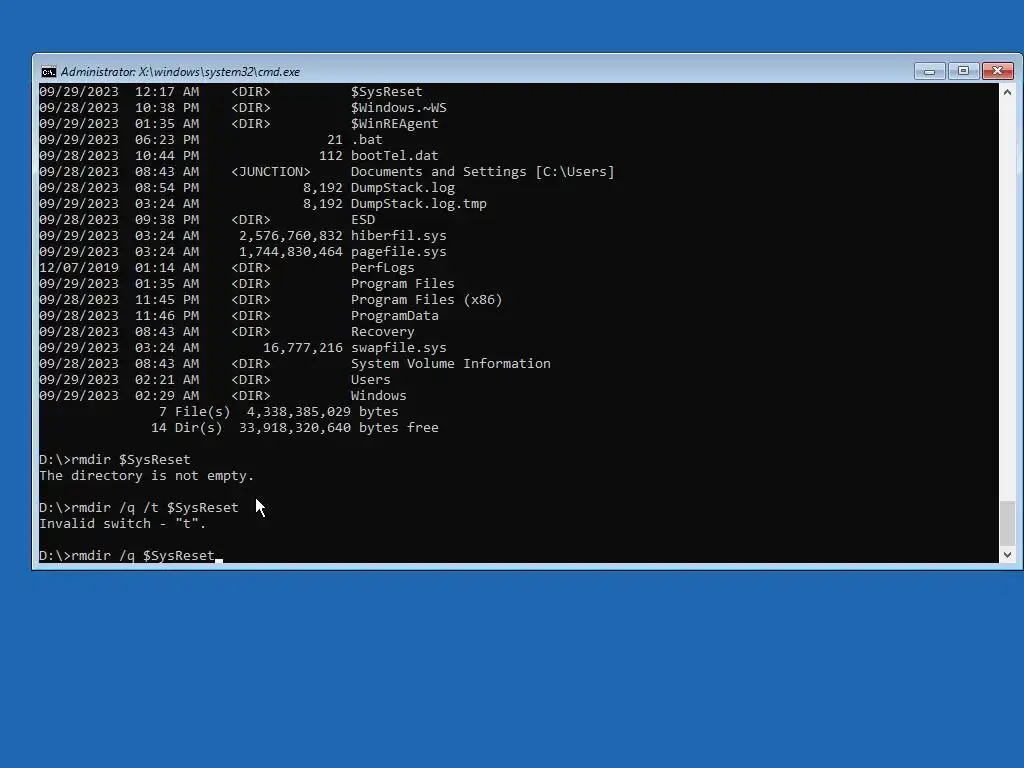Screen dimensions: 1024x768
Task: Click the 'PerfLogs' directory entry
Action: (x=383, y=268)
